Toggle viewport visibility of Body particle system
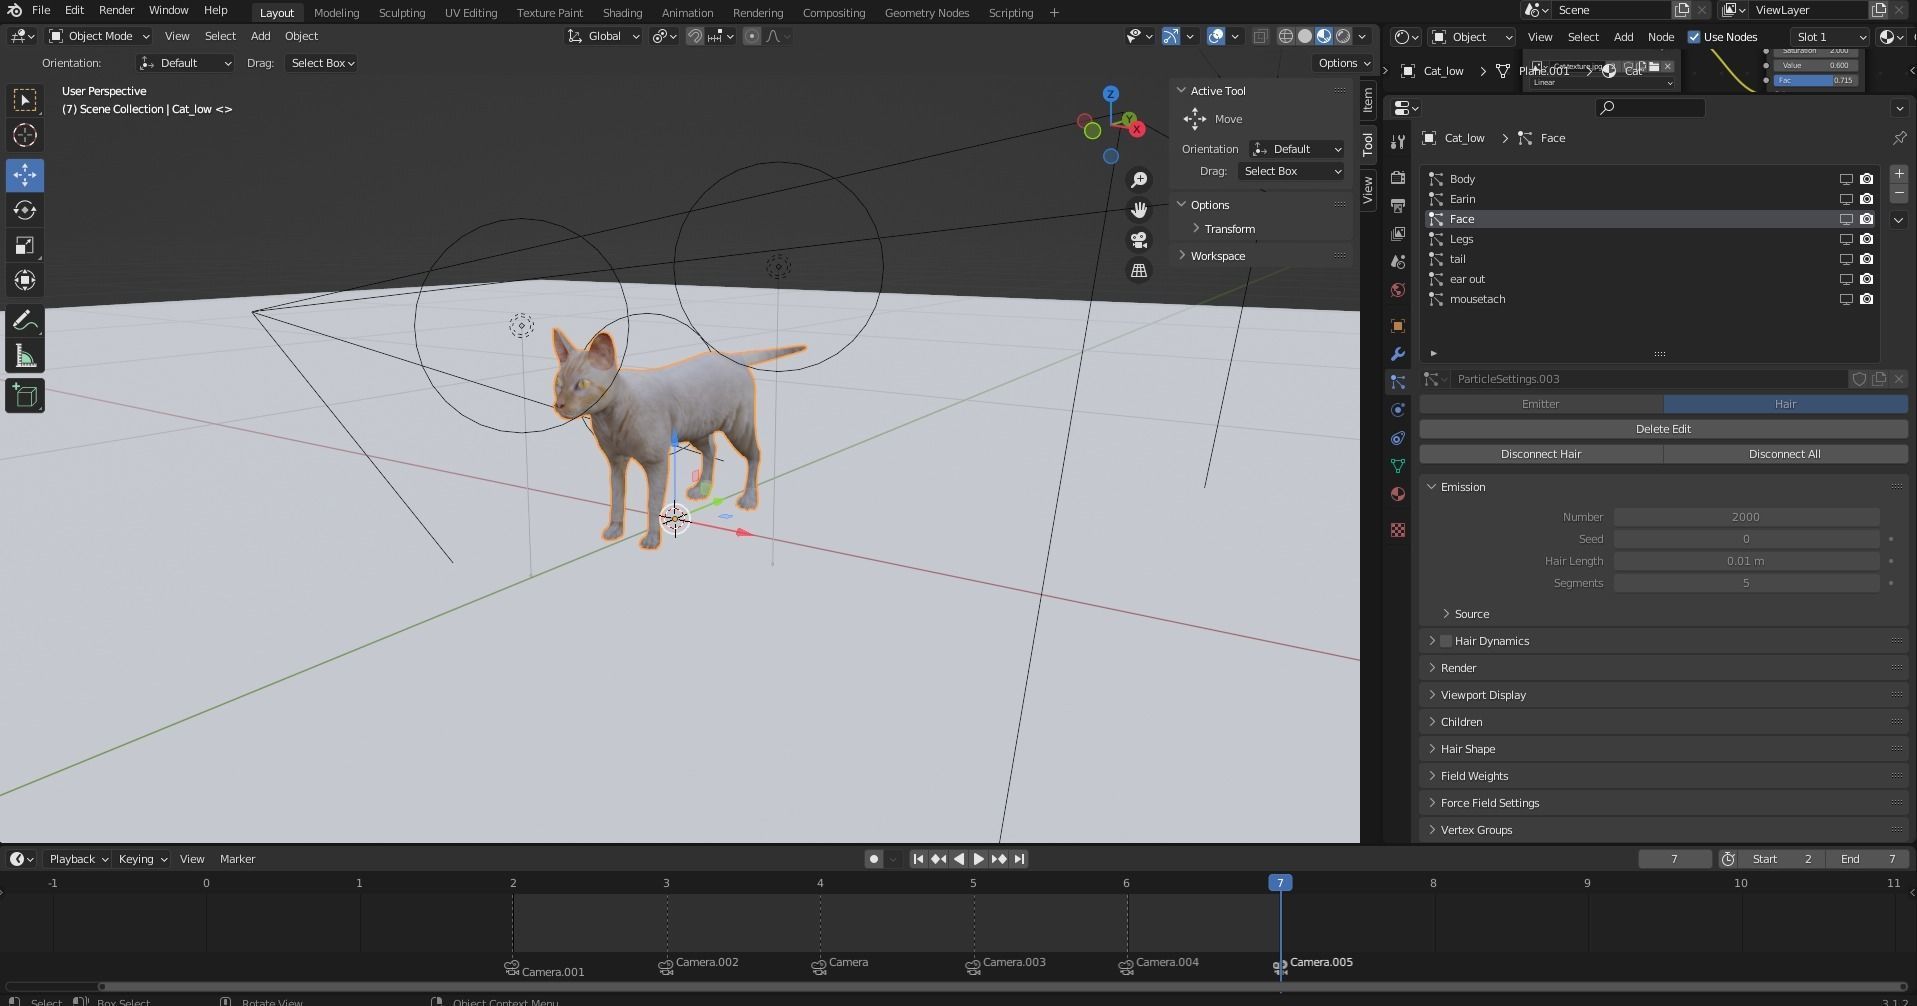The image size is (1917, 1006). pyautogui.click(x=1846, y=179)
